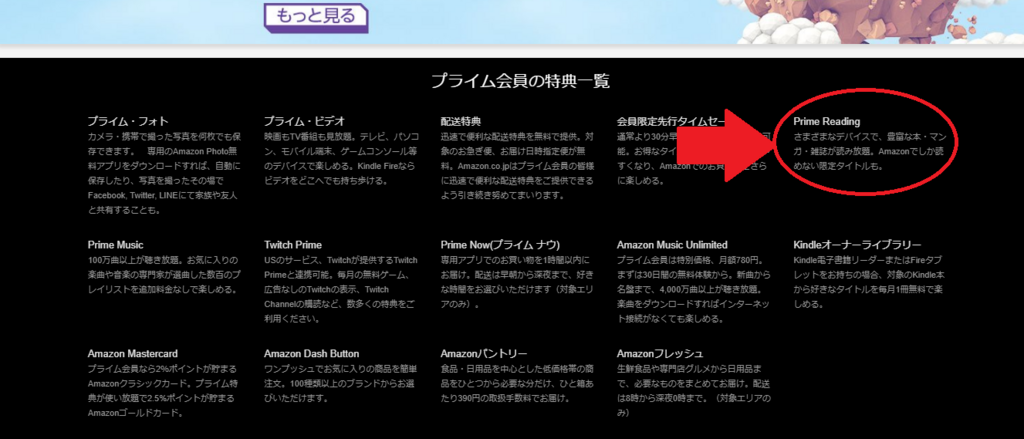The height and width of the screenshot is (439, 1024).
Task: Click the プライム・ビデオ description 映画もTV番組も見放題
Action: click(x=342, y=159)
